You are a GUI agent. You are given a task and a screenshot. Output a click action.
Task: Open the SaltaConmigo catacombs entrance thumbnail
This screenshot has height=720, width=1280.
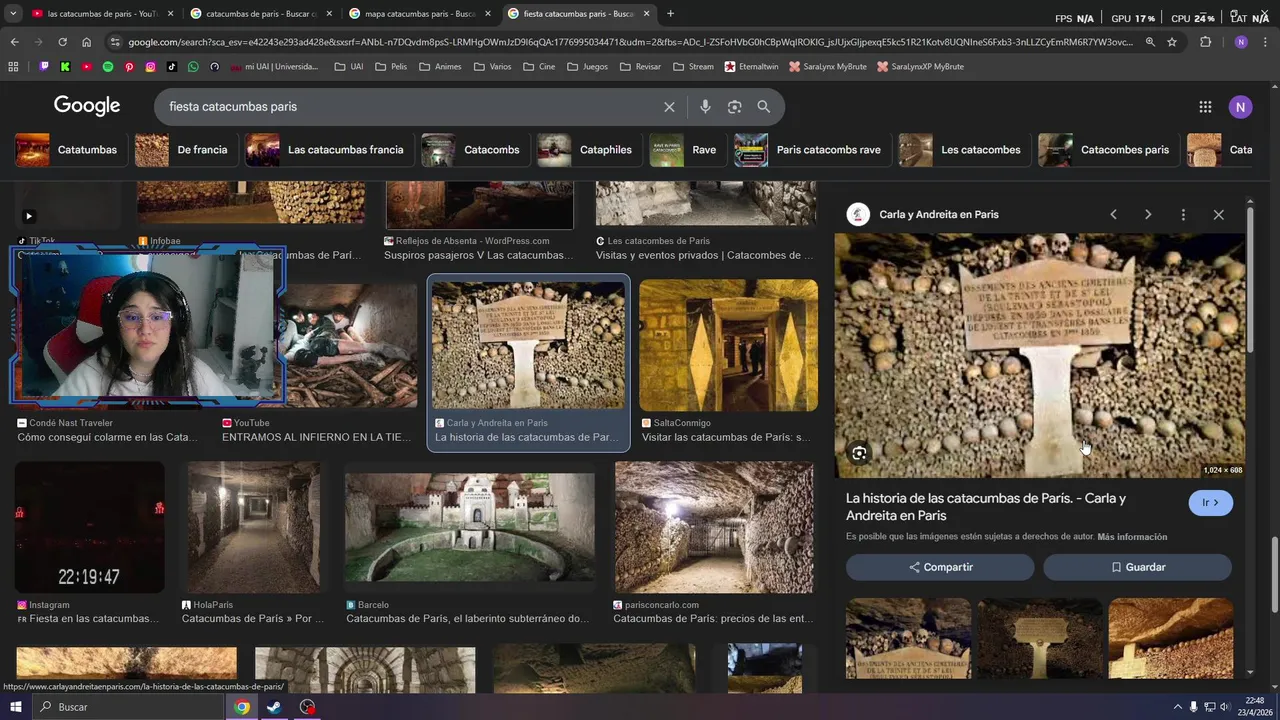point(728,345)
